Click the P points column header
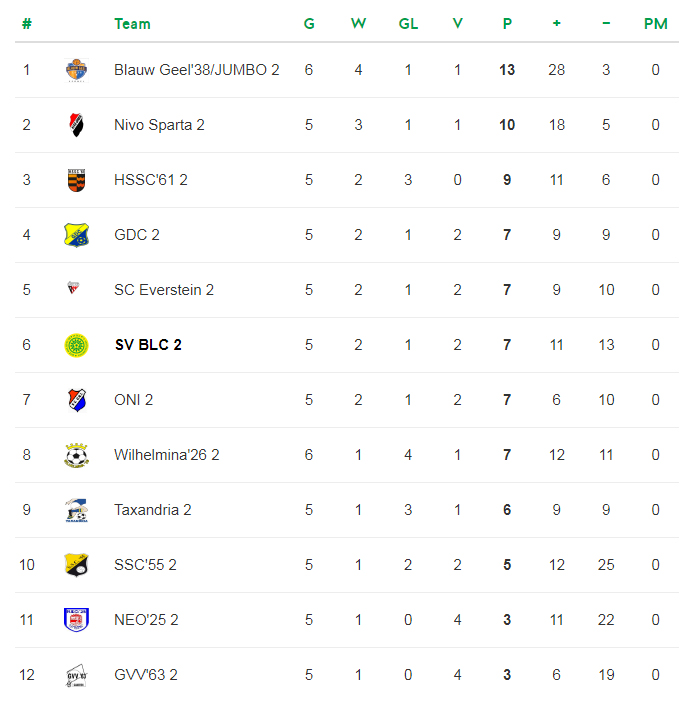The image size is (683, 701). coord(507,24)
